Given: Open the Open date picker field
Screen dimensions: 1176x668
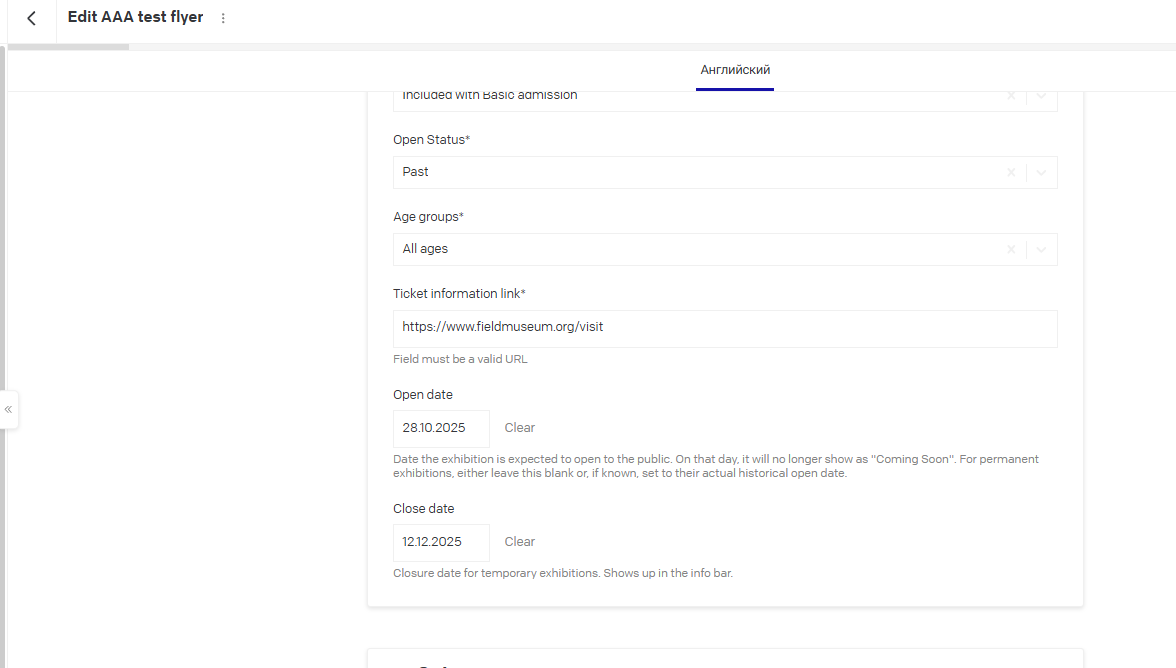Looking at the screenshot, I should [441, 428].
